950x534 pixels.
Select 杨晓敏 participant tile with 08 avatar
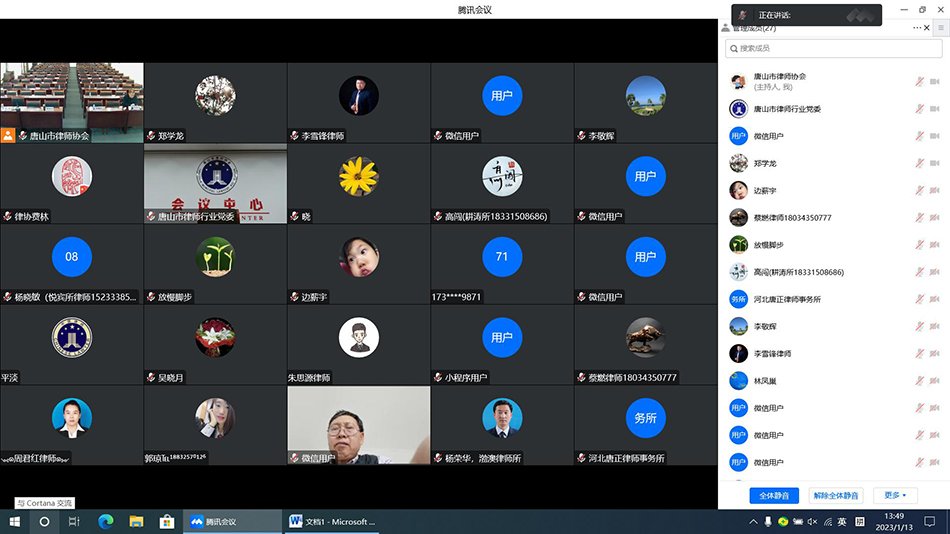[x=71, y=264]
